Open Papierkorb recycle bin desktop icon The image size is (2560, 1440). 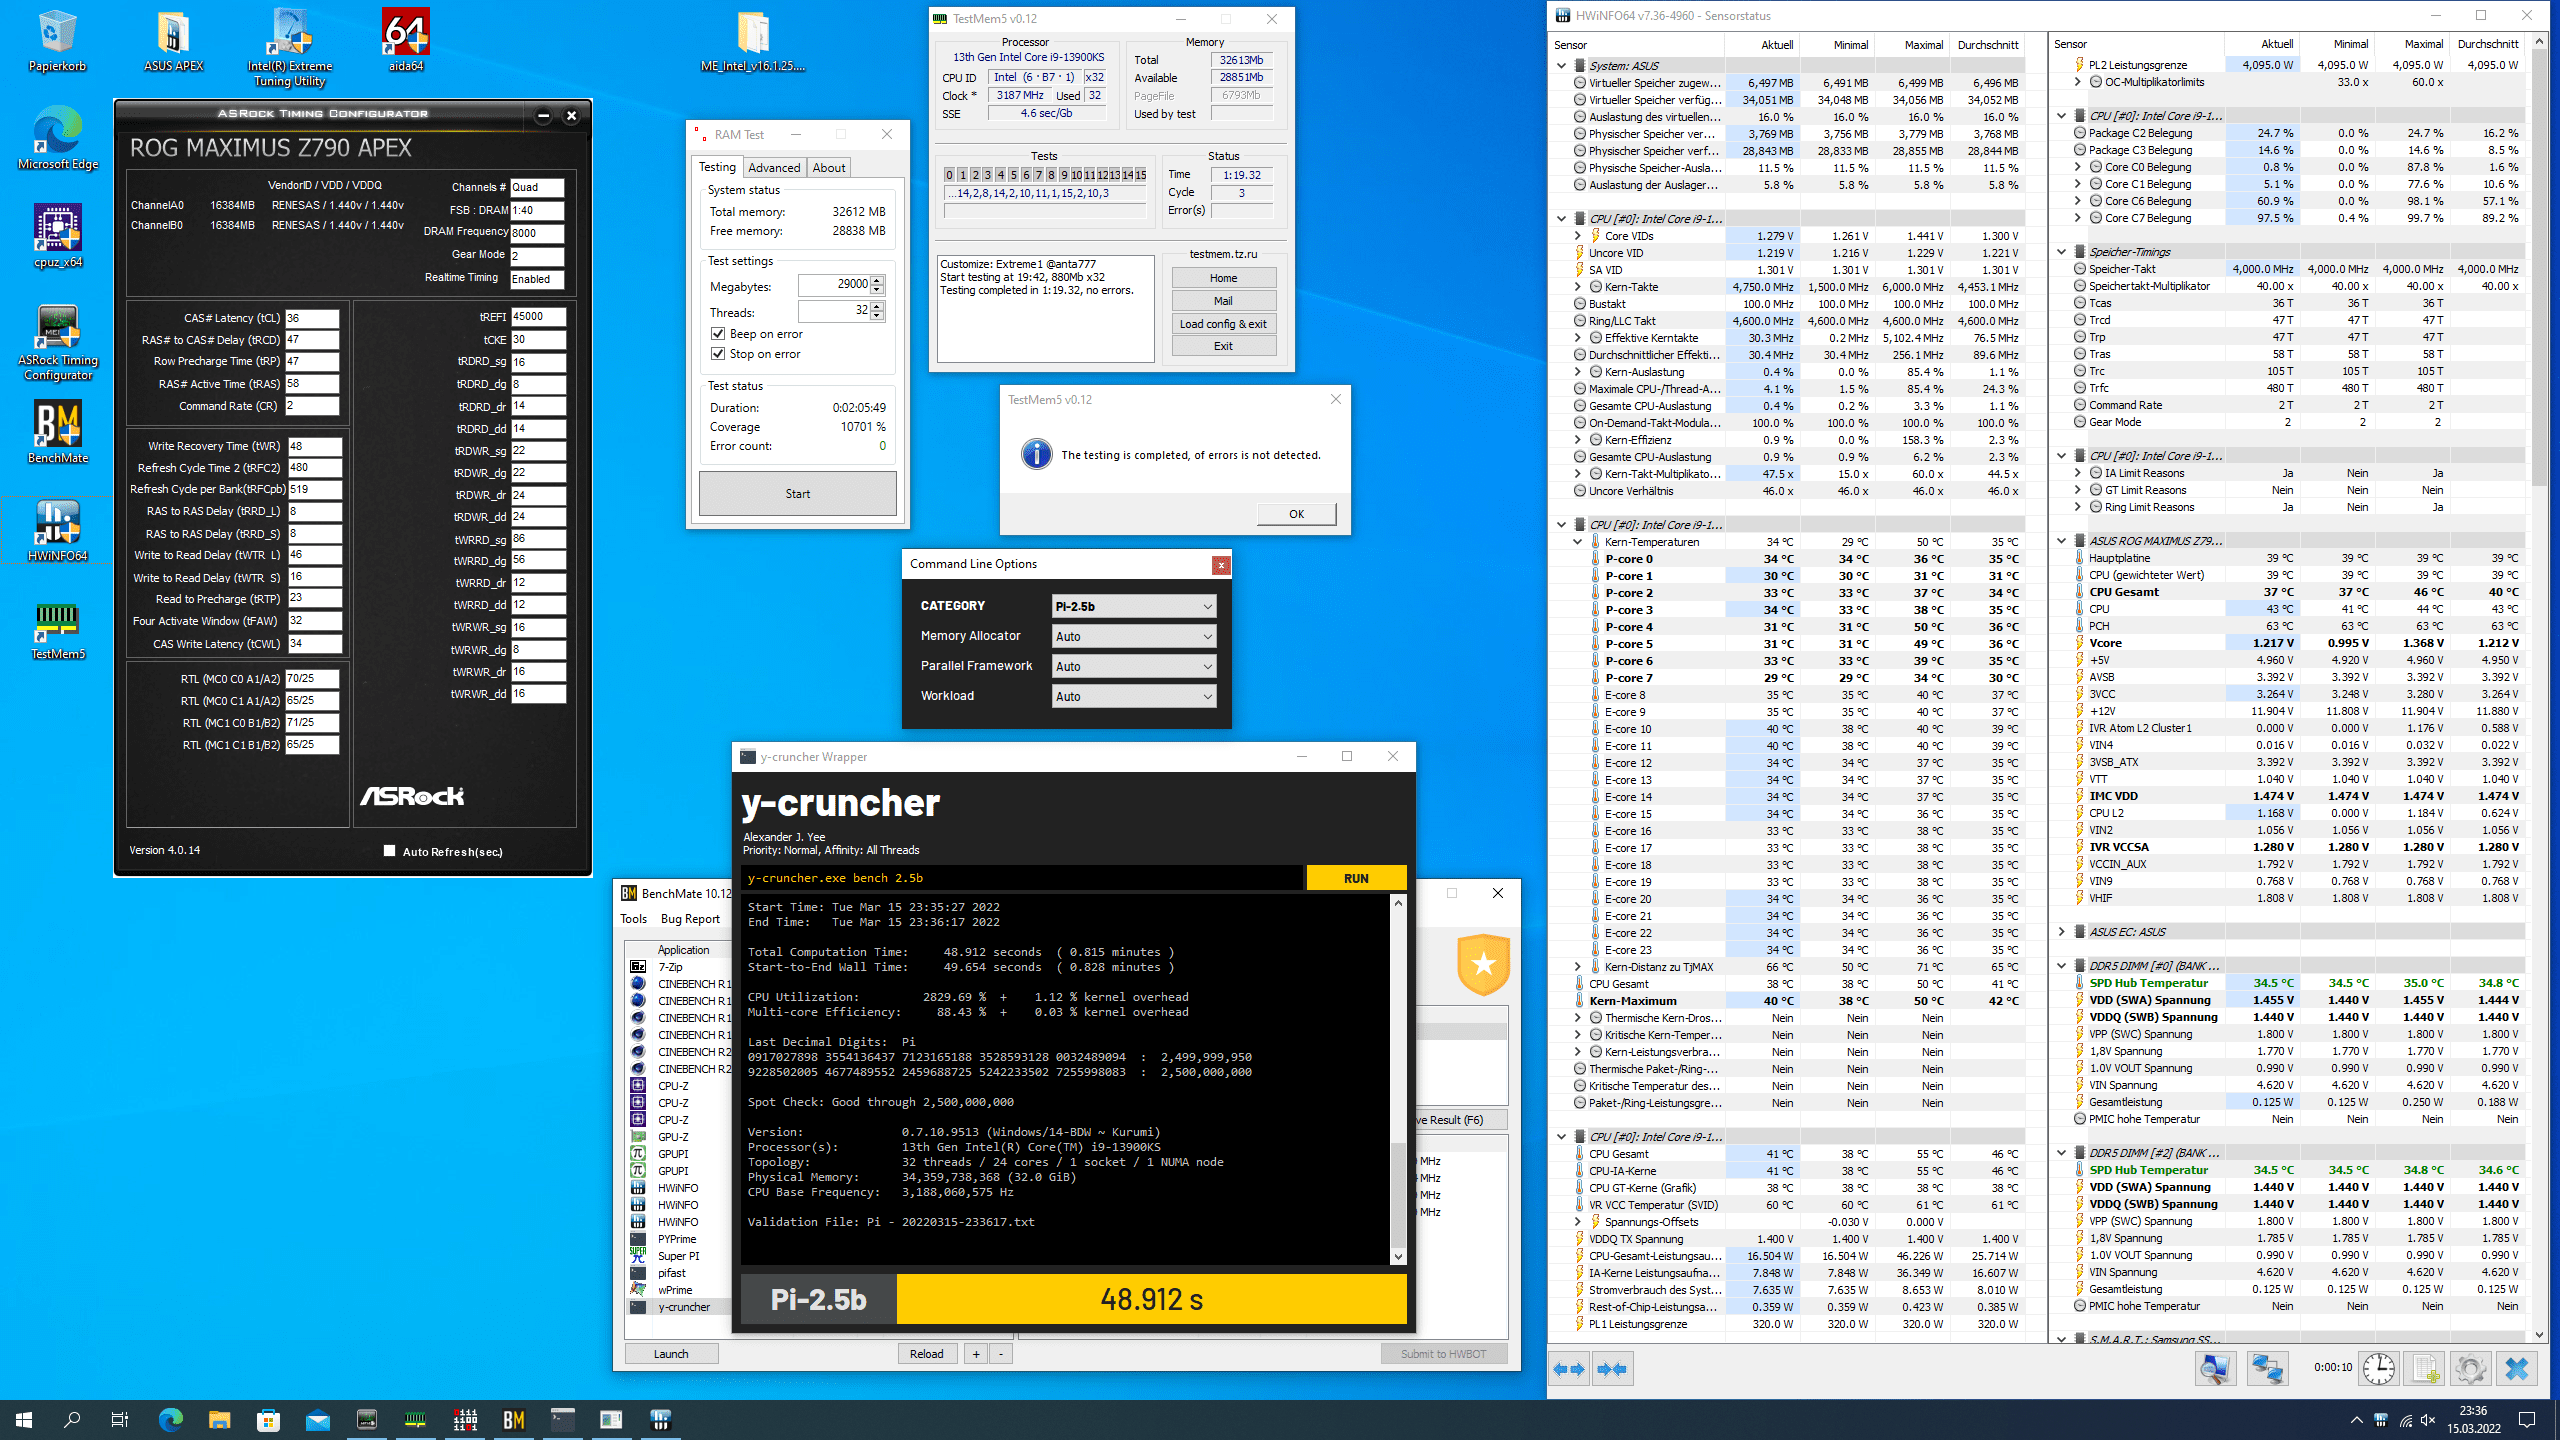[57, 42]
